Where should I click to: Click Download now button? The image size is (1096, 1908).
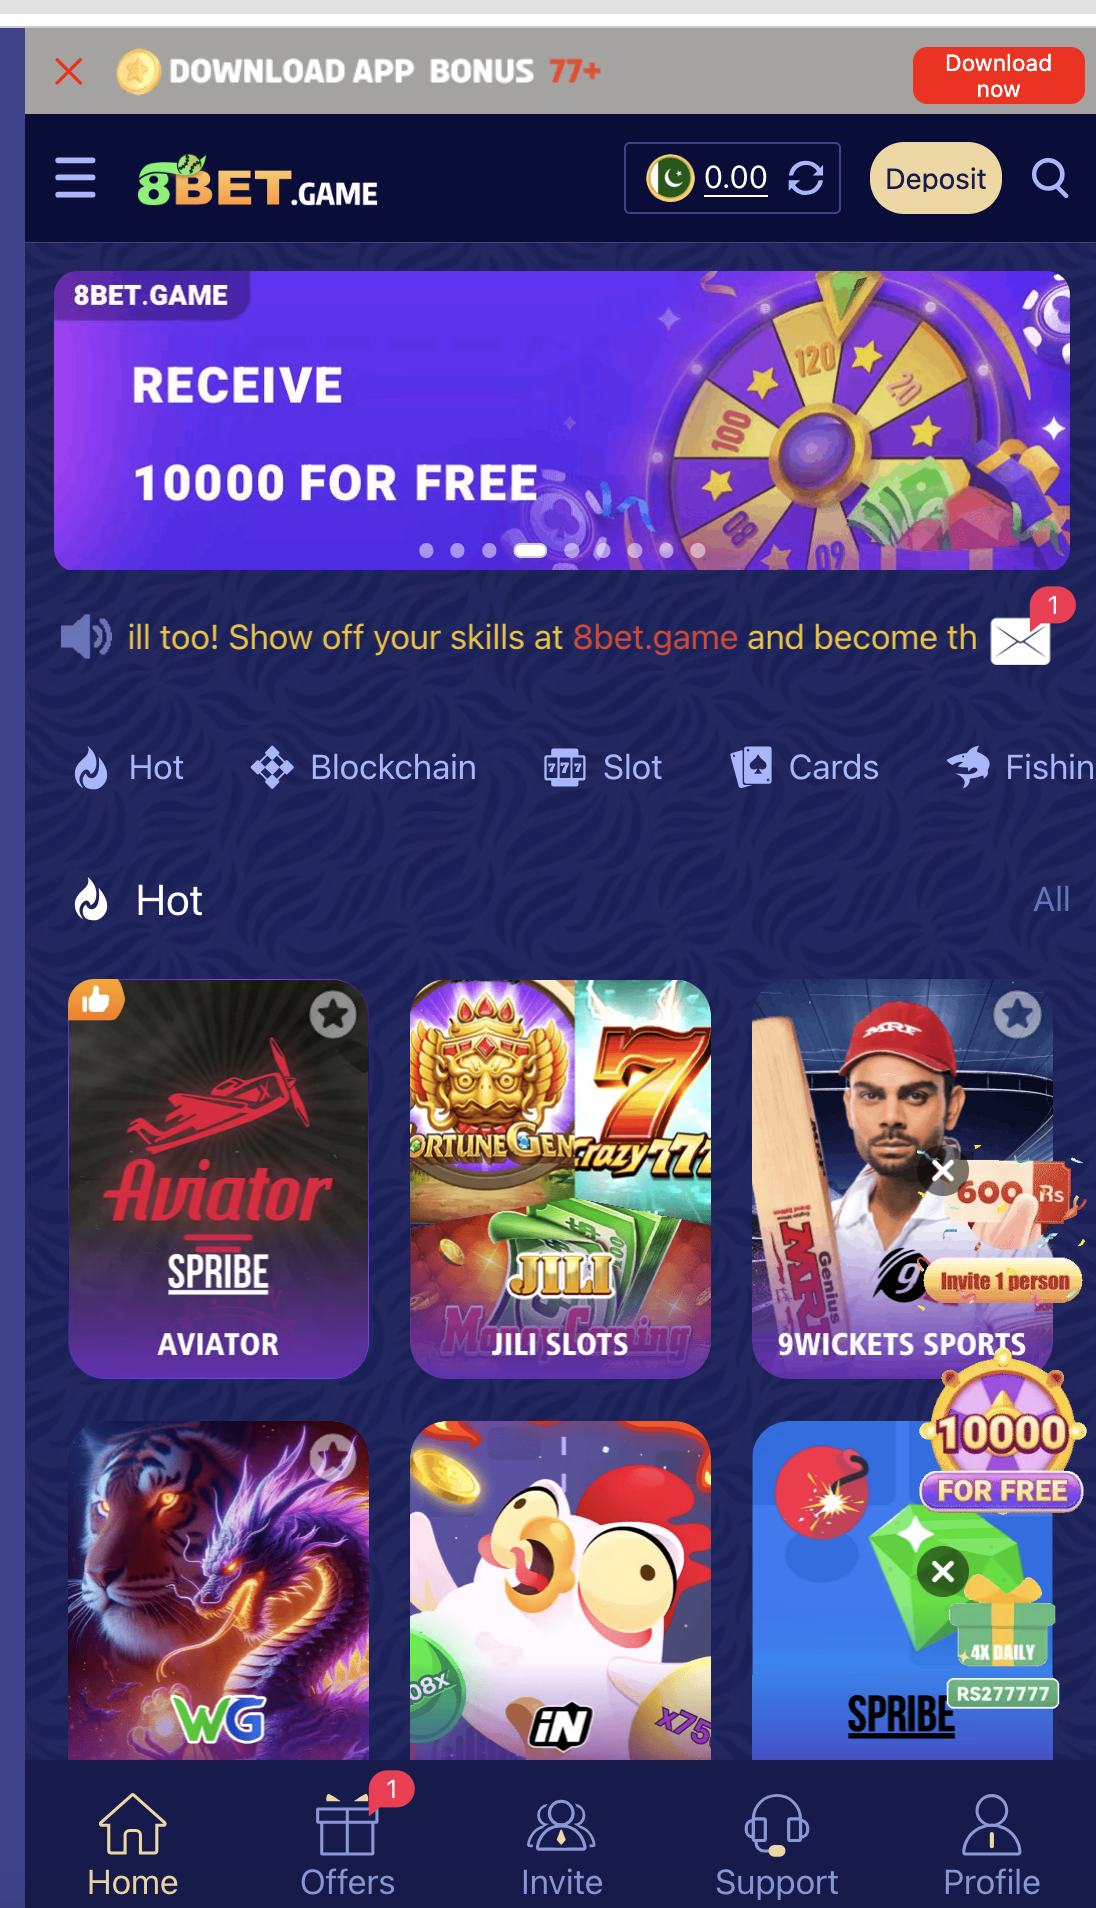tap(998, 75)
